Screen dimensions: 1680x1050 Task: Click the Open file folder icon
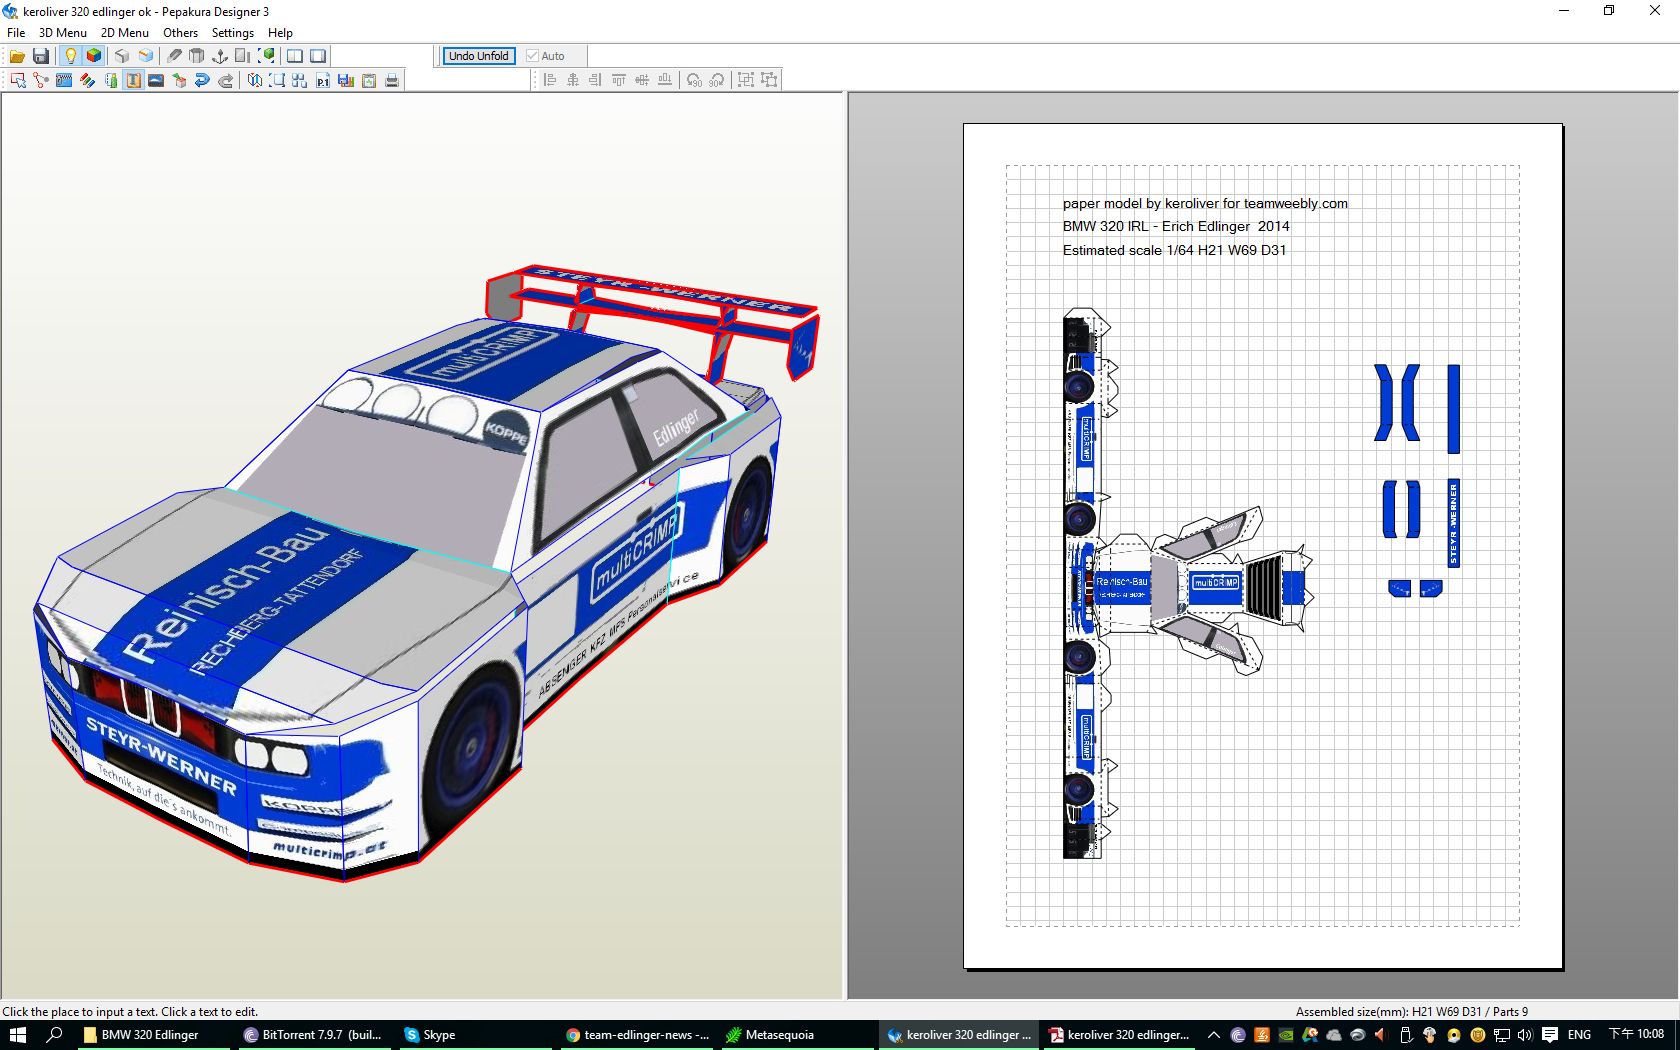pyautogui.click(x=17, y=56)
